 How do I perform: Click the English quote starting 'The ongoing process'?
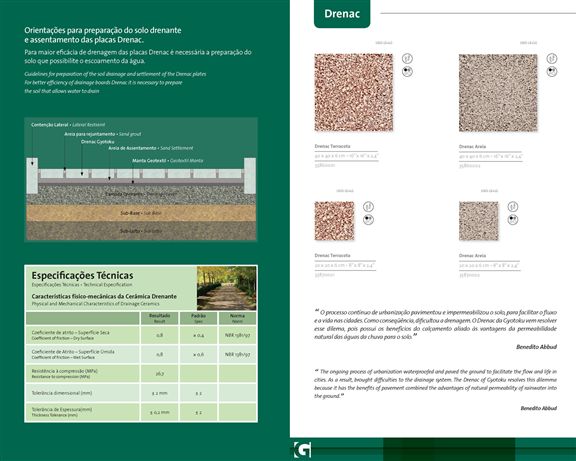click(x=436, y=384)
